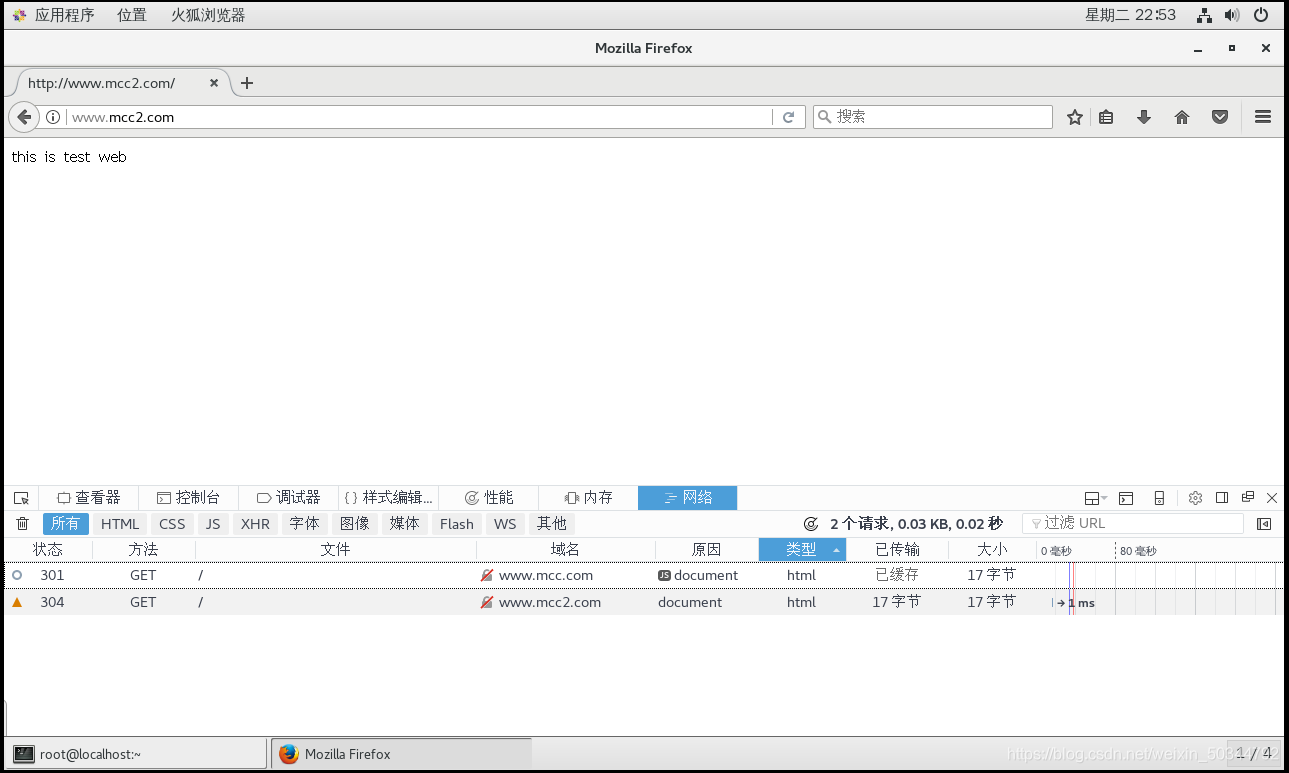Open developer tools settings gear

click(x=1195, y=498)
